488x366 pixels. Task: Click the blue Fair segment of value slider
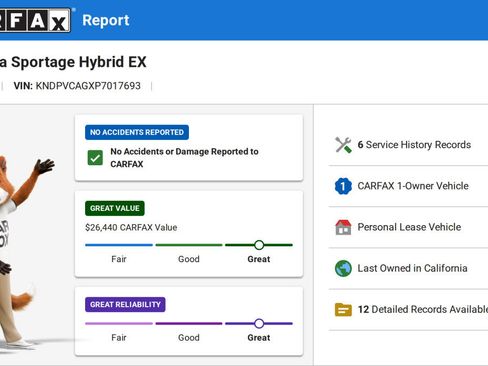[119, 245]
